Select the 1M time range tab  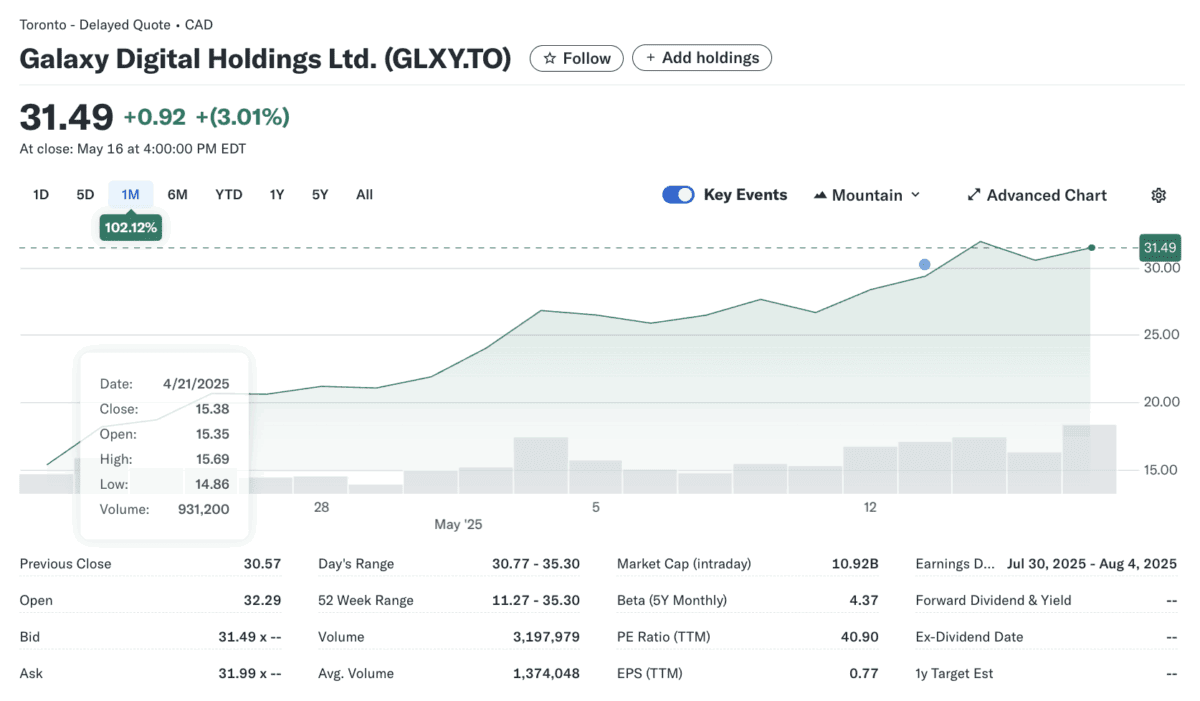coord(130,195)
